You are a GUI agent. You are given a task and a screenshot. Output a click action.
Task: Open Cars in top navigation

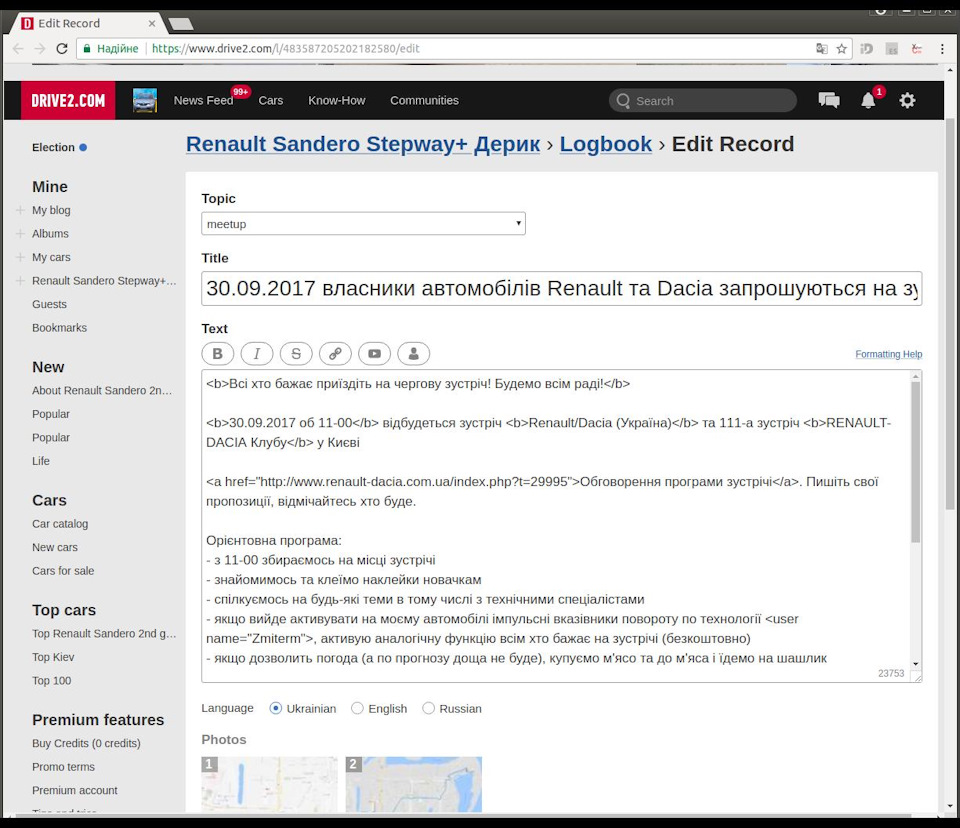point(271,100)
